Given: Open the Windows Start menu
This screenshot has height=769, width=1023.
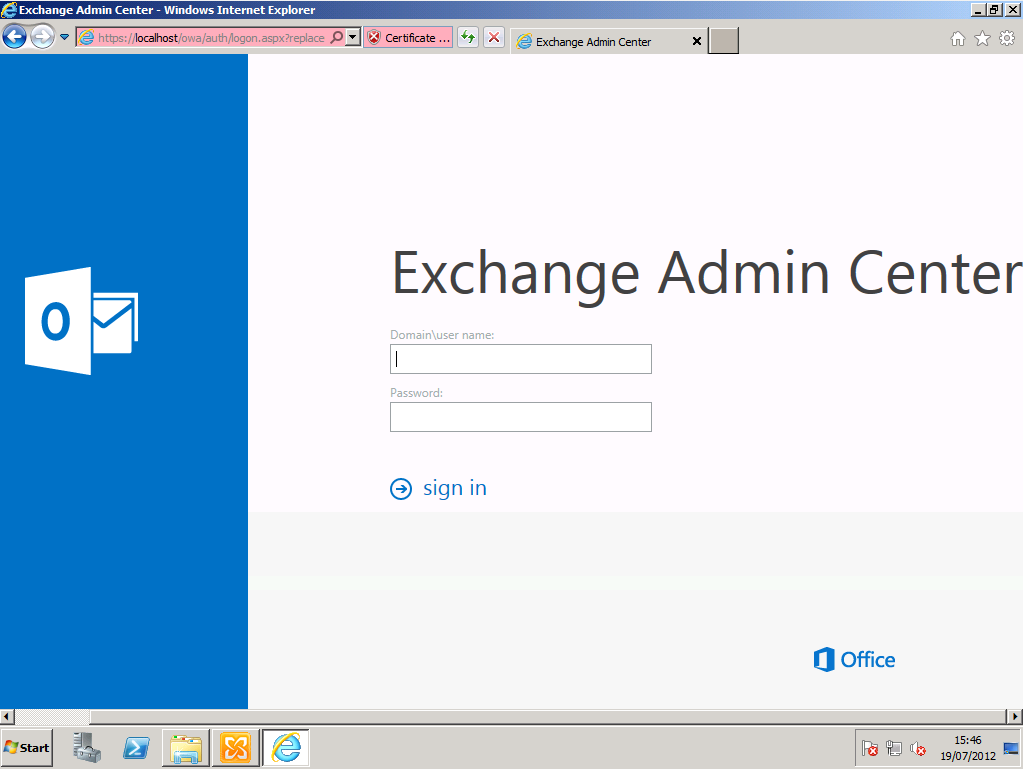Looking at the screenshot, I should coord(26,747).
